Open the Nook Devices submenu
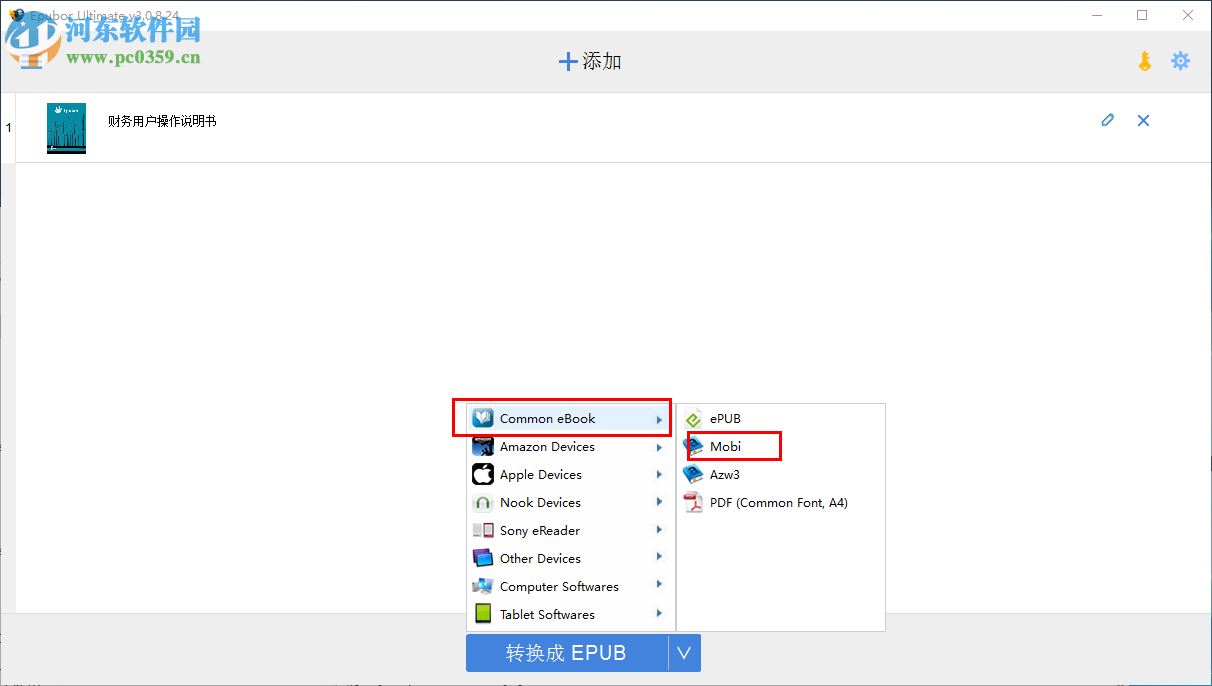The image size is (1212, 686). 568,502
